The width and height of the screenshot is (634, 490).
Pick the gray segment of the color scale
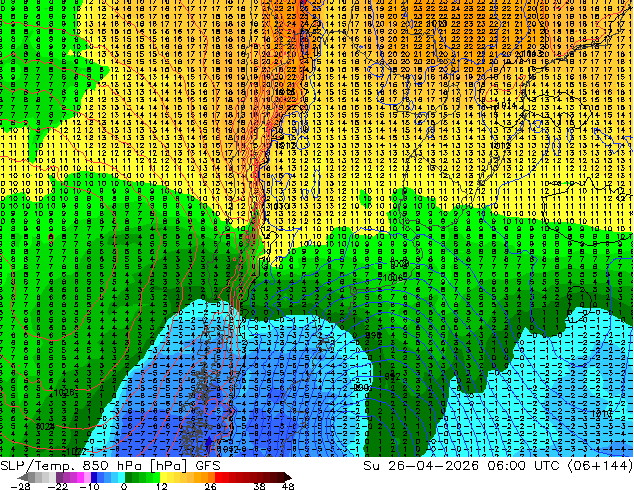click(x=32, y=477)
